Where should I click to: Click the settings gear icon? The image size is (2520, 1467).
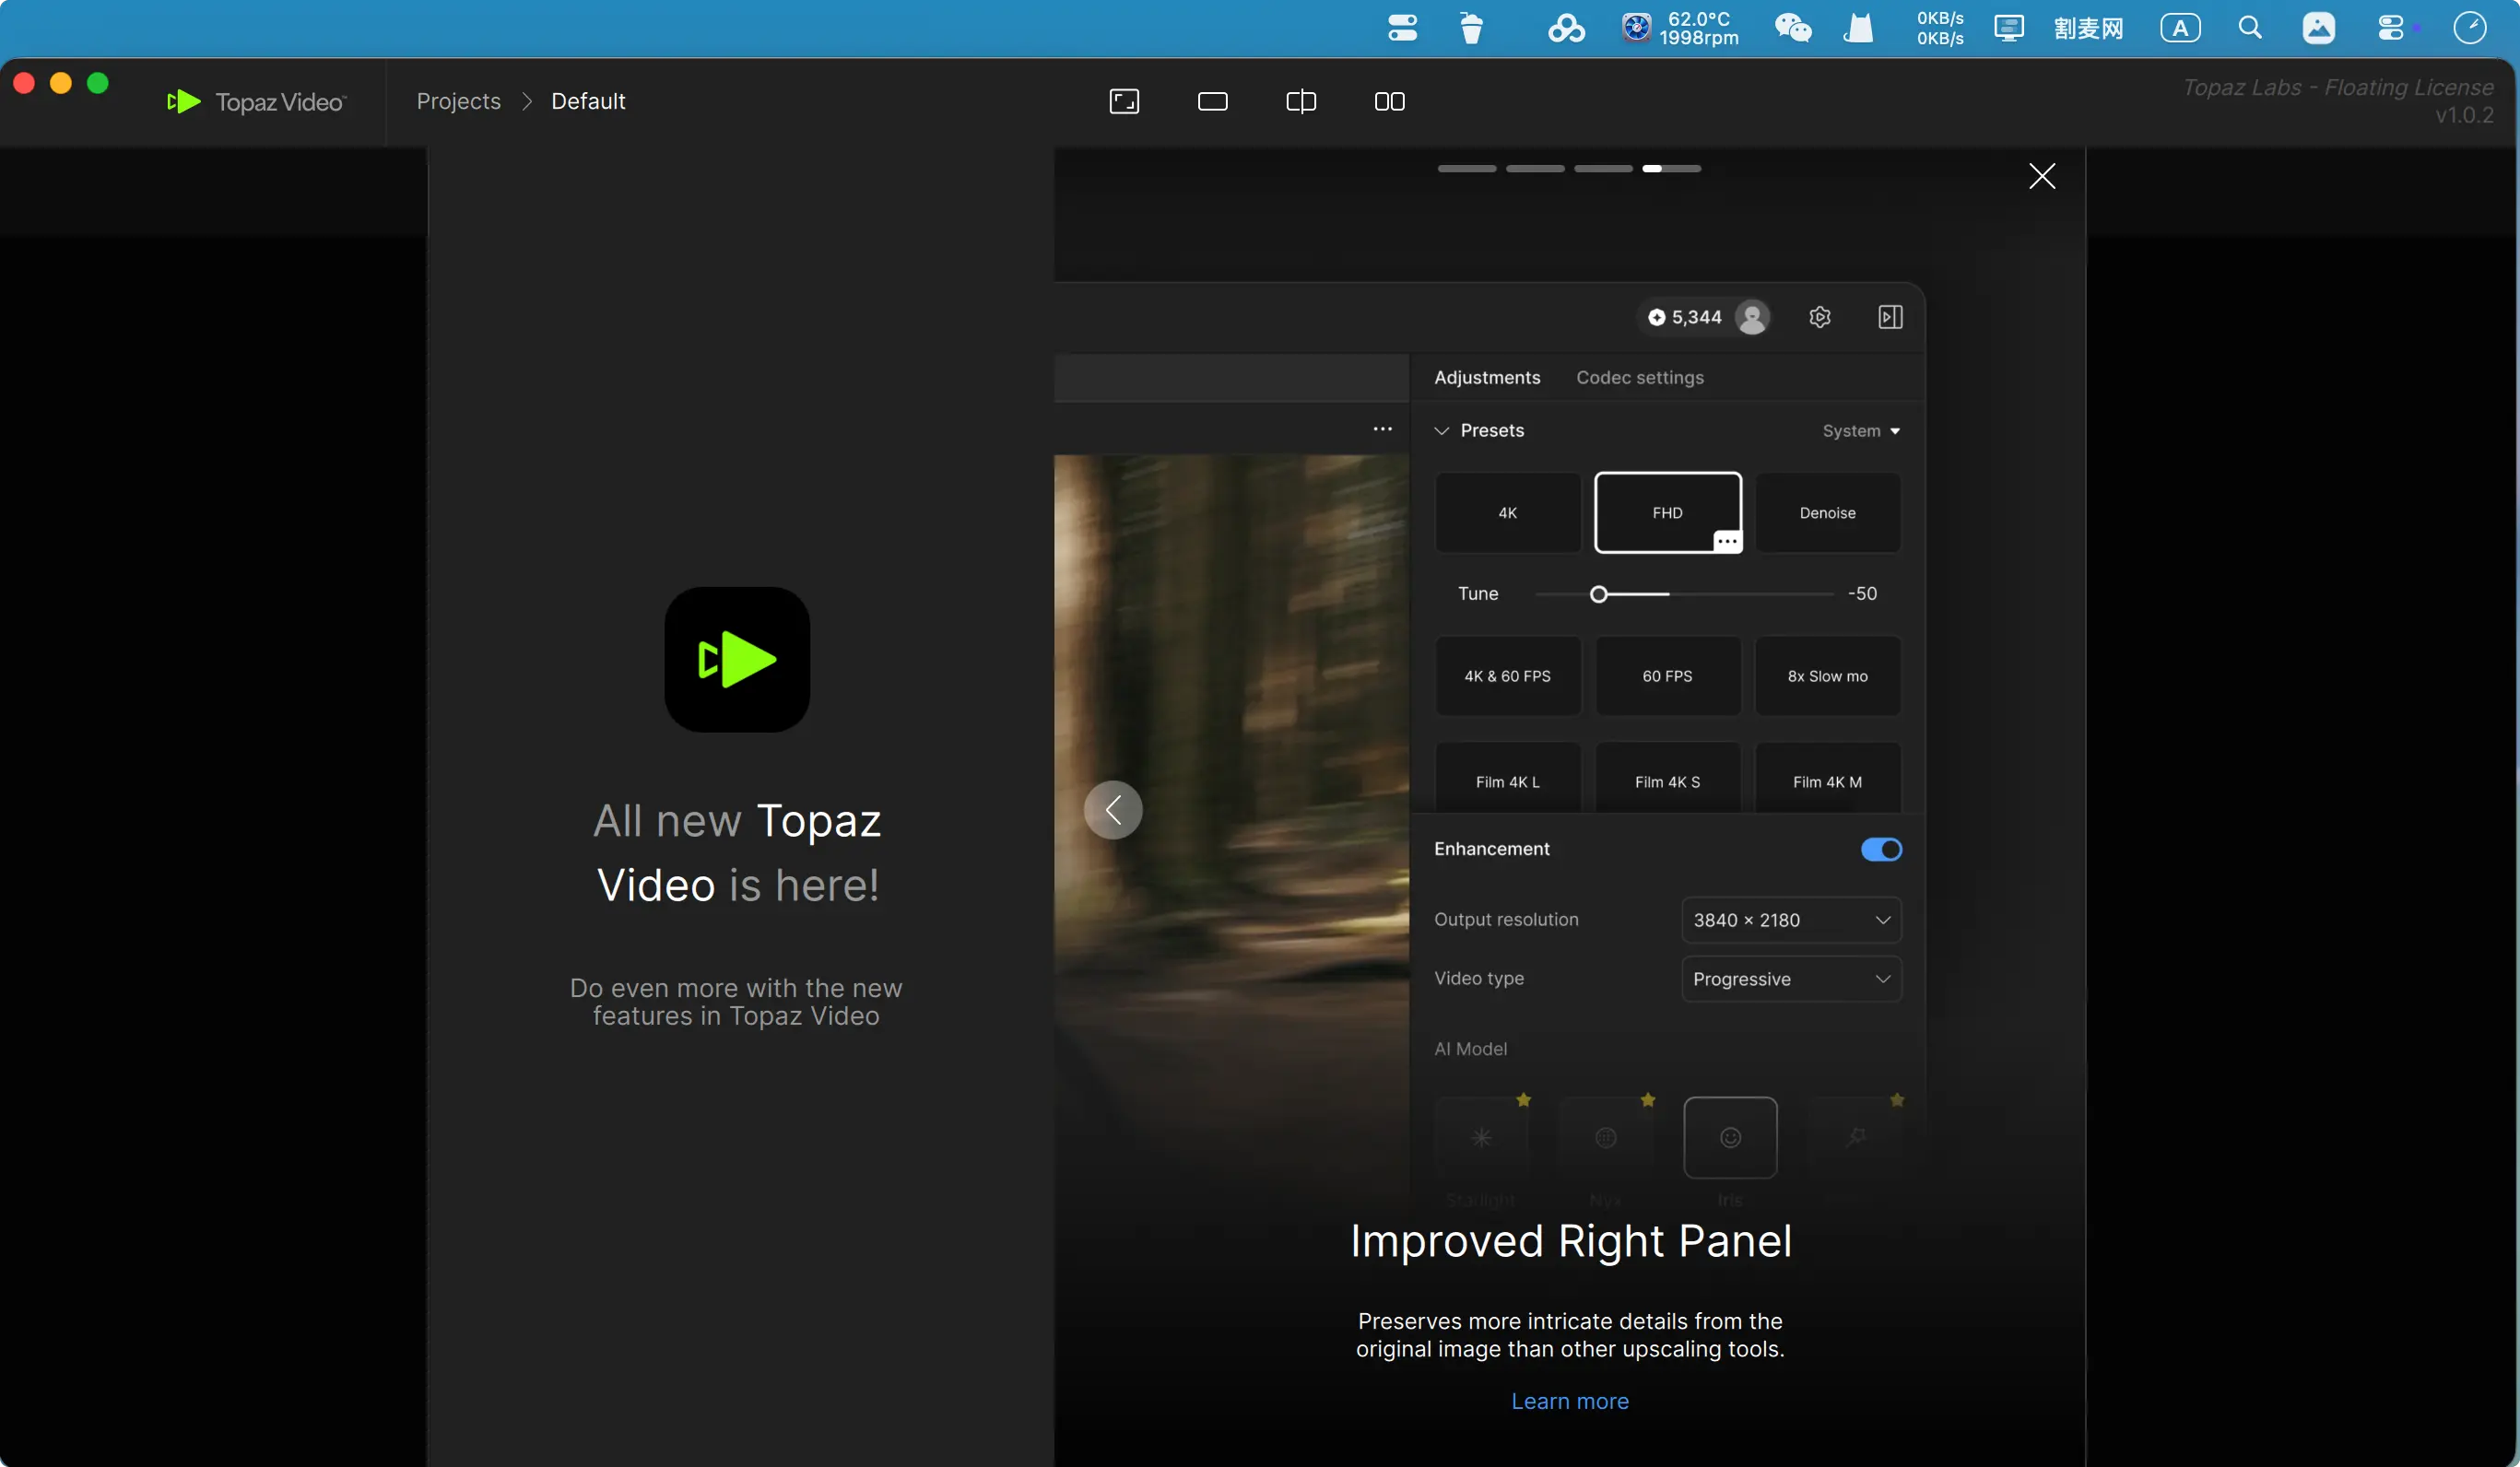coord(1819,317)
